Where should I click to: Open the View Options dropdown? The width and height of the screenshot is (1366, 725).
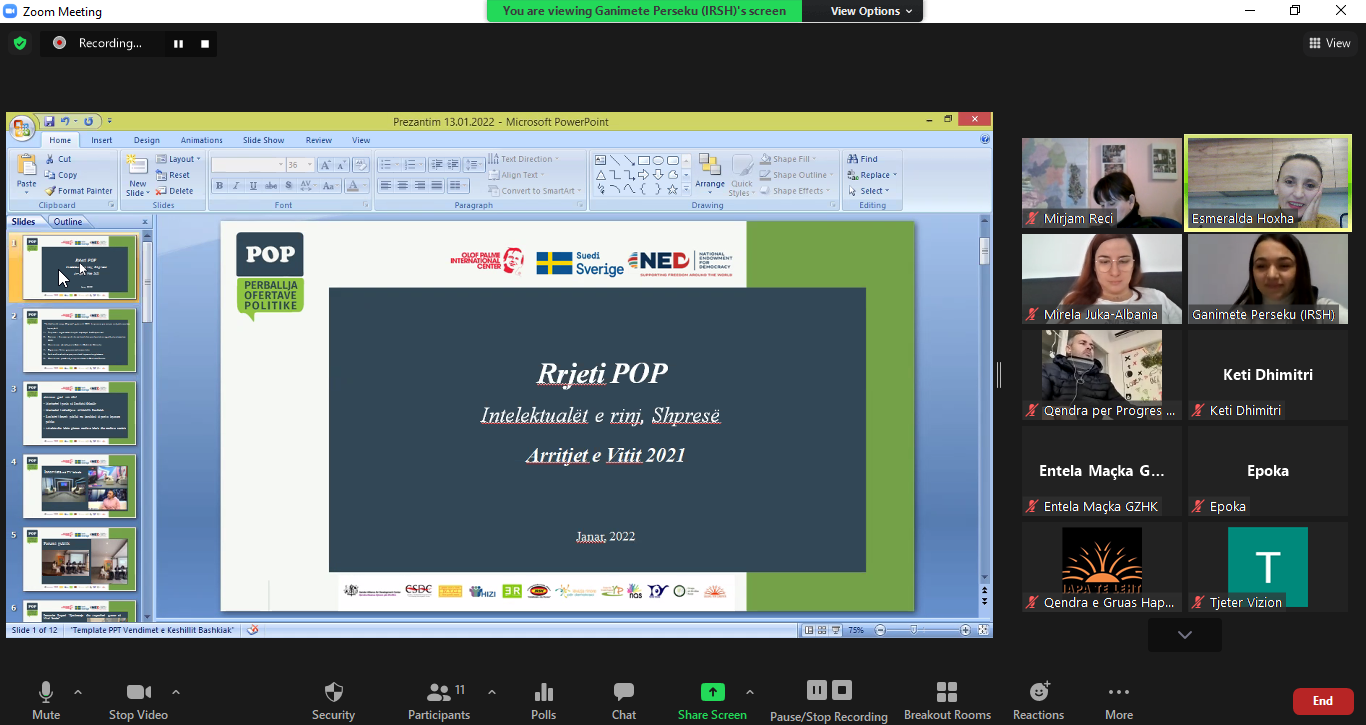pos(862,11)
